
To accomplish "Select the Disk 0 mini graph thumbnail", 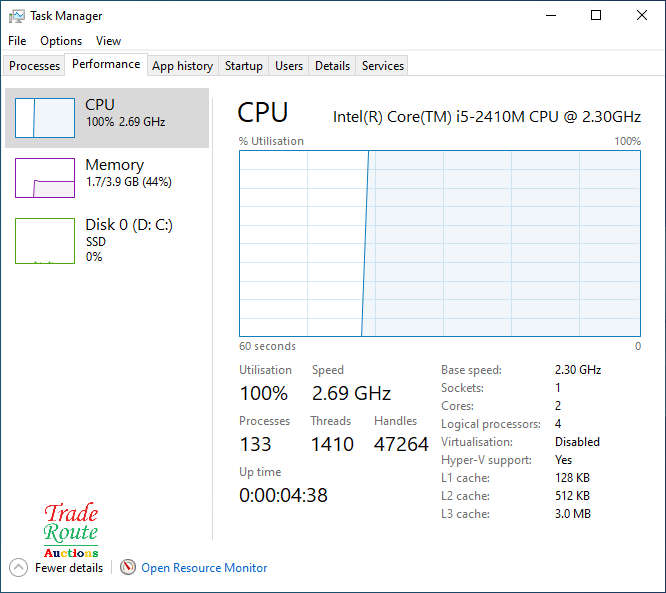I will [45, 241].
